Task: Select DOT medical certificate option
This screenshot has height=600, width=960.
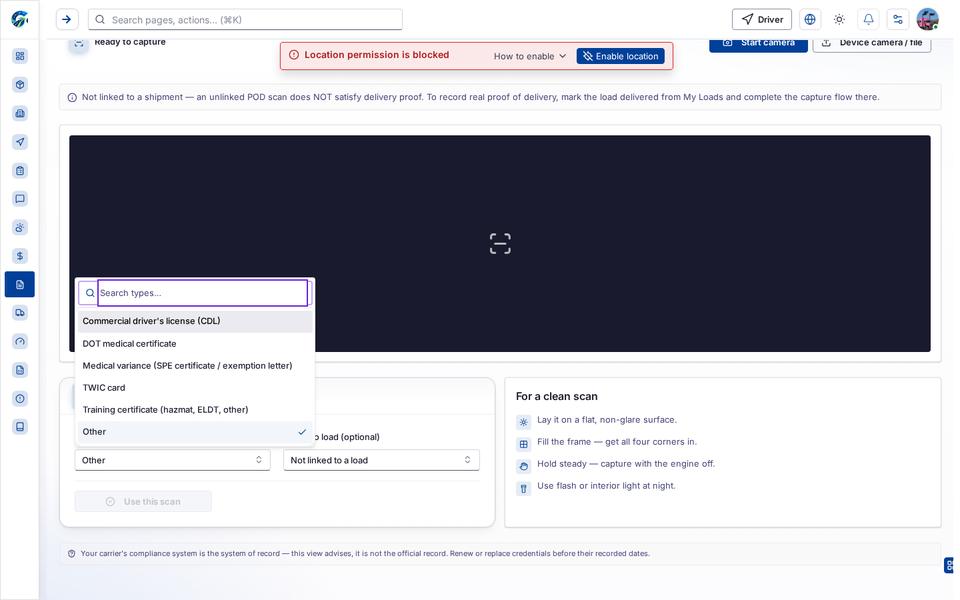Action: coord(195,343)
